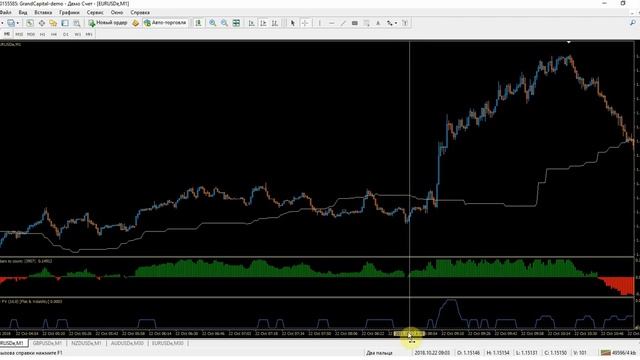
Task: Select the text label tool
Action: 405,23
